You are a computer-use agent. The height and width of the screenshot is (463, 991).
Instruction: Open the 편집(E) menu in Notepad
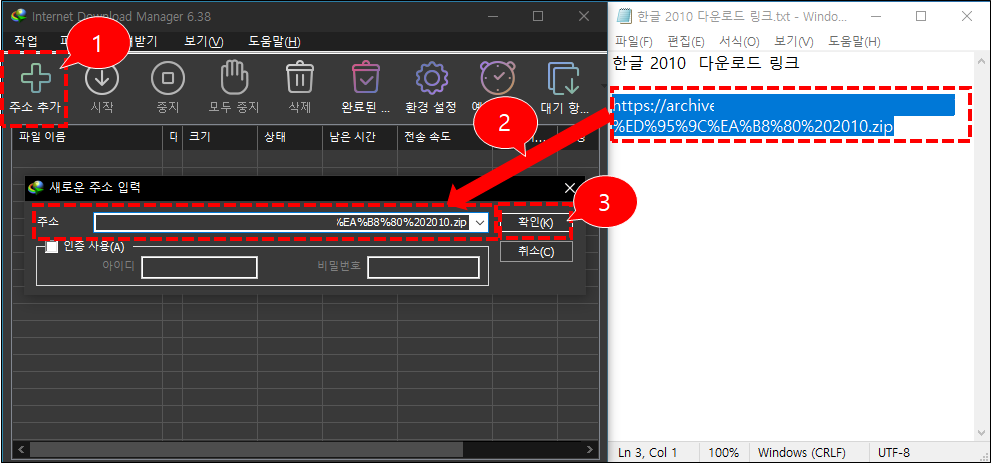(x=686, y=42)
